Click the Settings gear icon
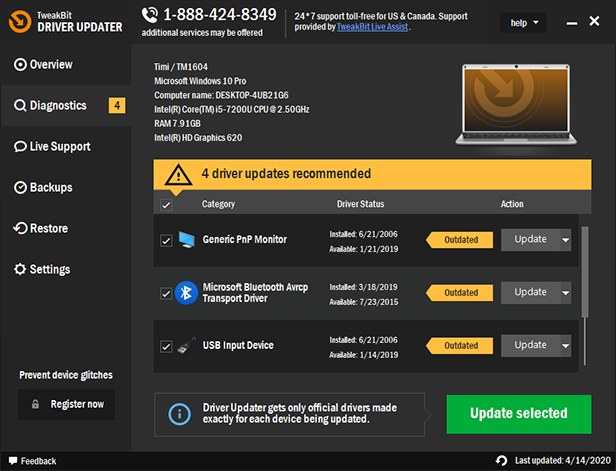The height and width of the screenshot is (471, 616). 20,269
